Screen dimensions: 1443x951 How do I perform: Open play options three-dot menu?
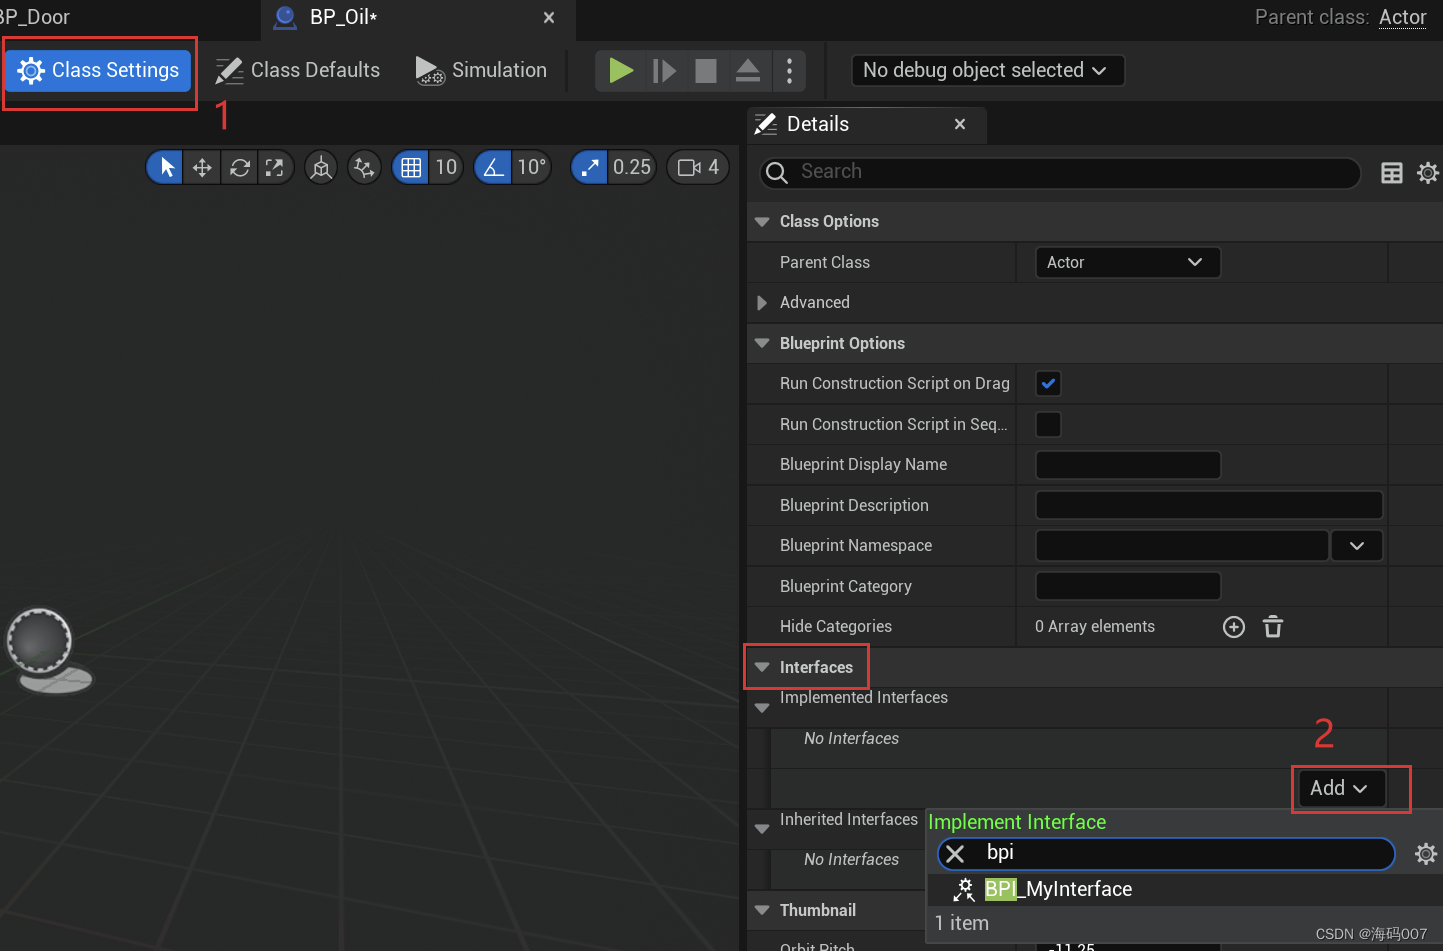coord(790,70)
